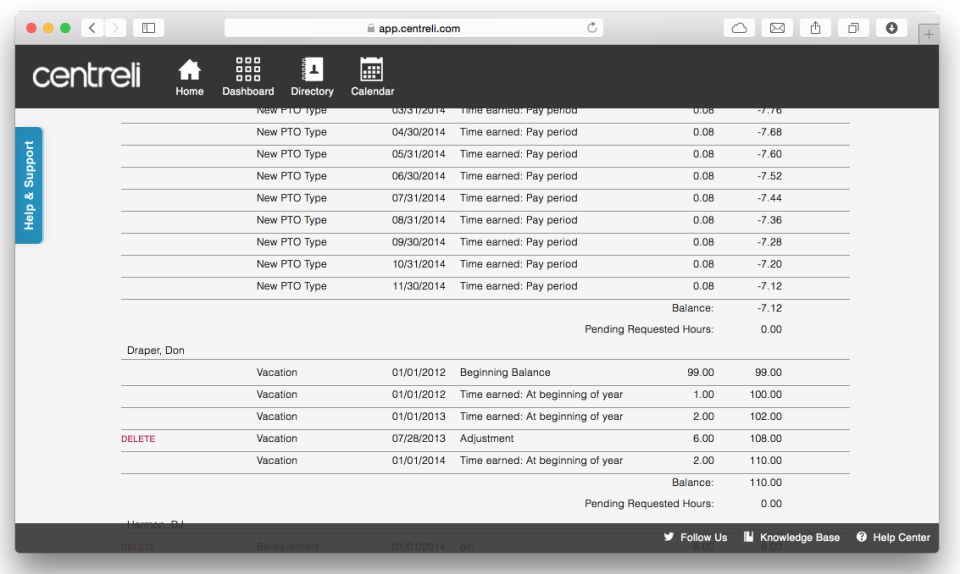Select the Draper, Don employee name
The width and height of the screenshot is (960, 574).
tap(156, 350)
